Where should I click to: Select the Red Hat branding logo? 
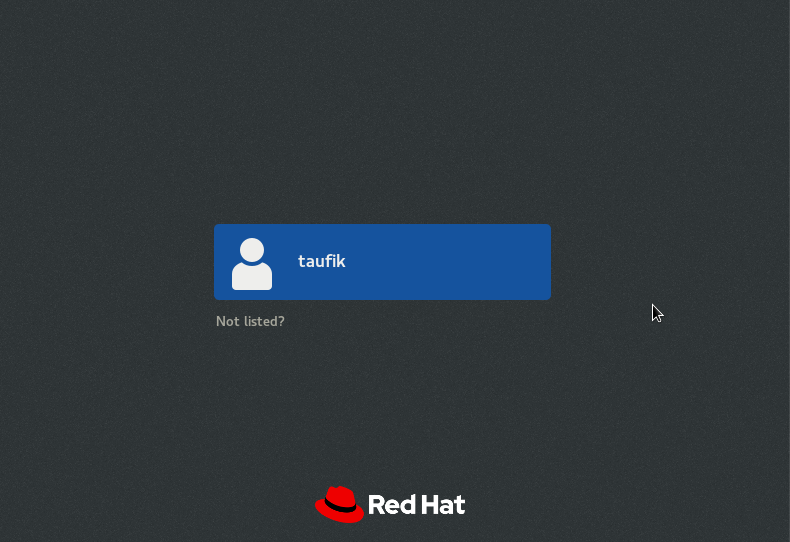(x=390, y=504)
